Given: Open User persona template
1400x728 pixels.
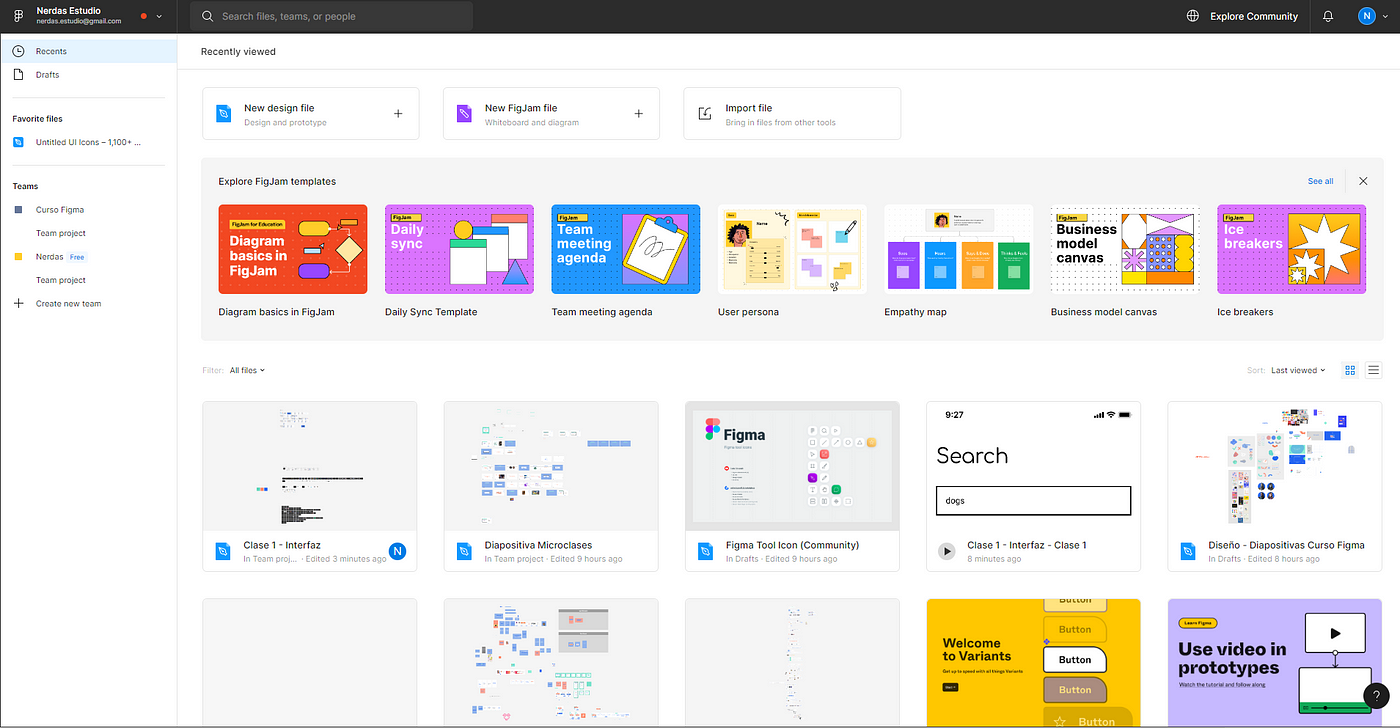Looking at the screenshot, I should pos(792,249).
